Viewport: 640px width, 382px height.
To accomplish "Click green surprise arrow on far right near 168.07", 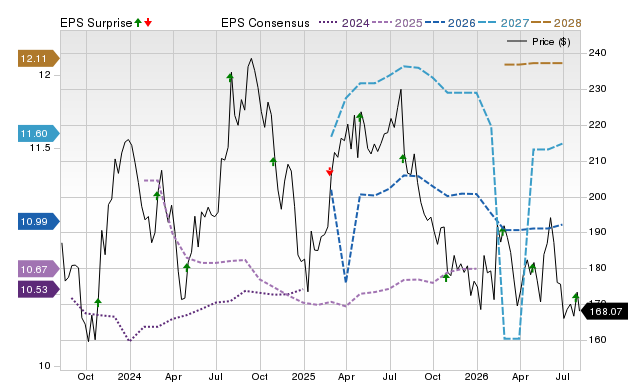I will pyautogui.click(x=576, y=296).
